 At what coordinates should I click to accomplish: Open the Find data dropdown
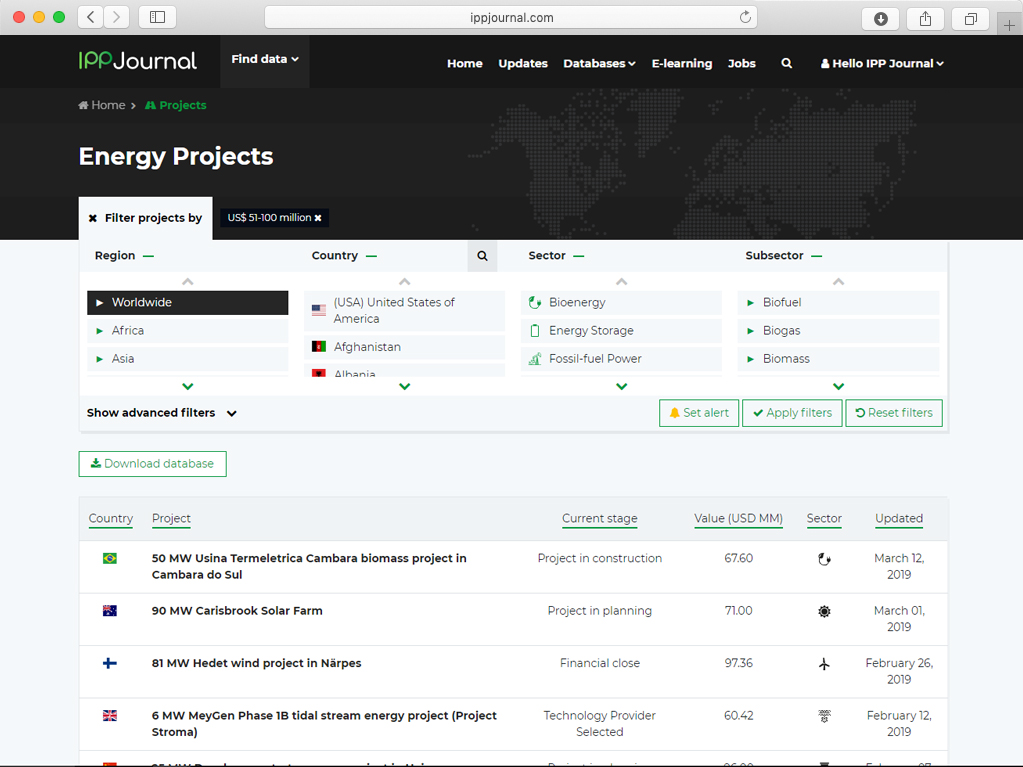(264, 60)
